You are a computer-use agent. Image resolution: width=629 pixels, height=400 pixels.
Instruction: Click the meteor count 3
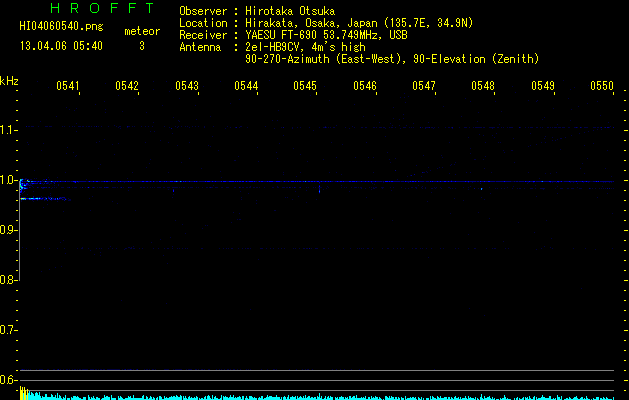[142, 46]
